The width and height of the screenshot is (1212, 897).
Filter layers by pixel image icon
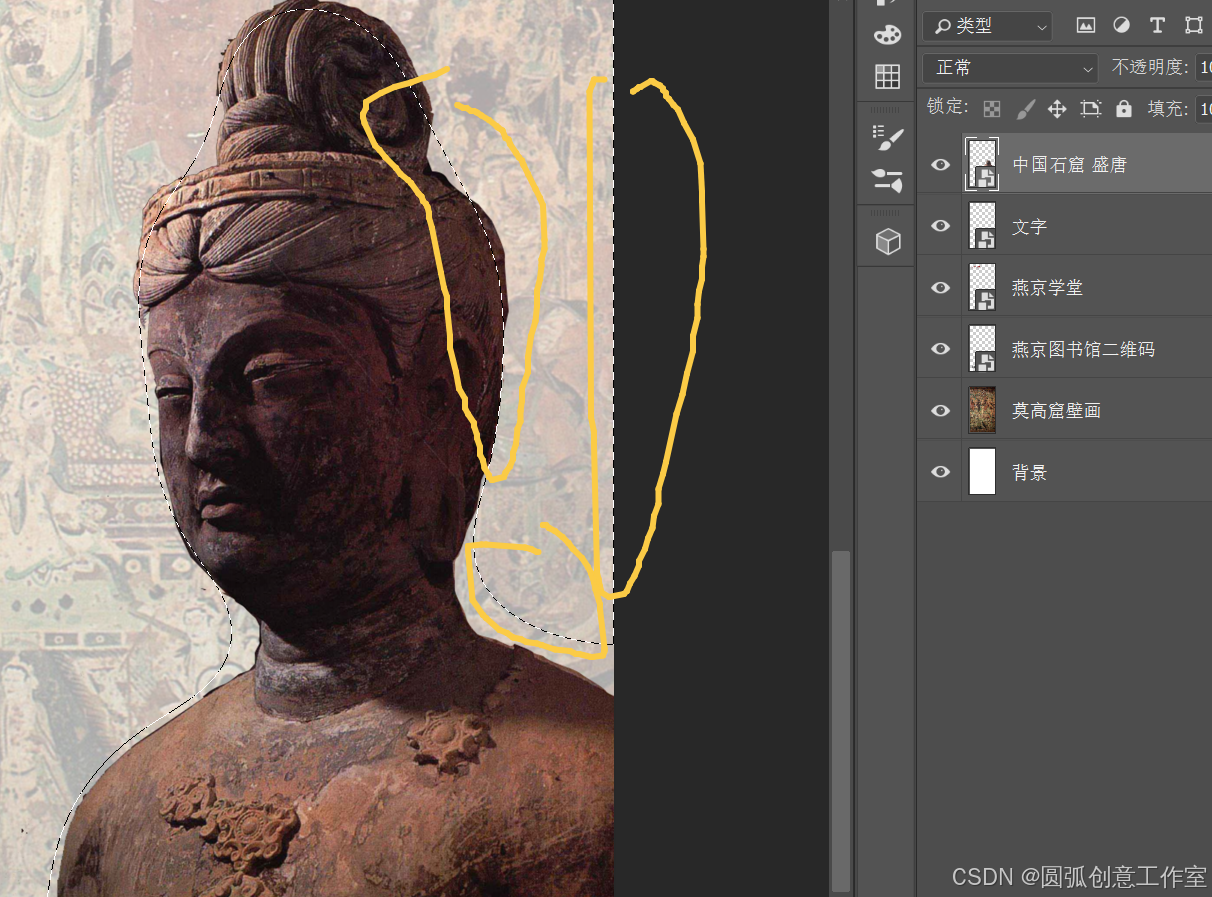1085,26
